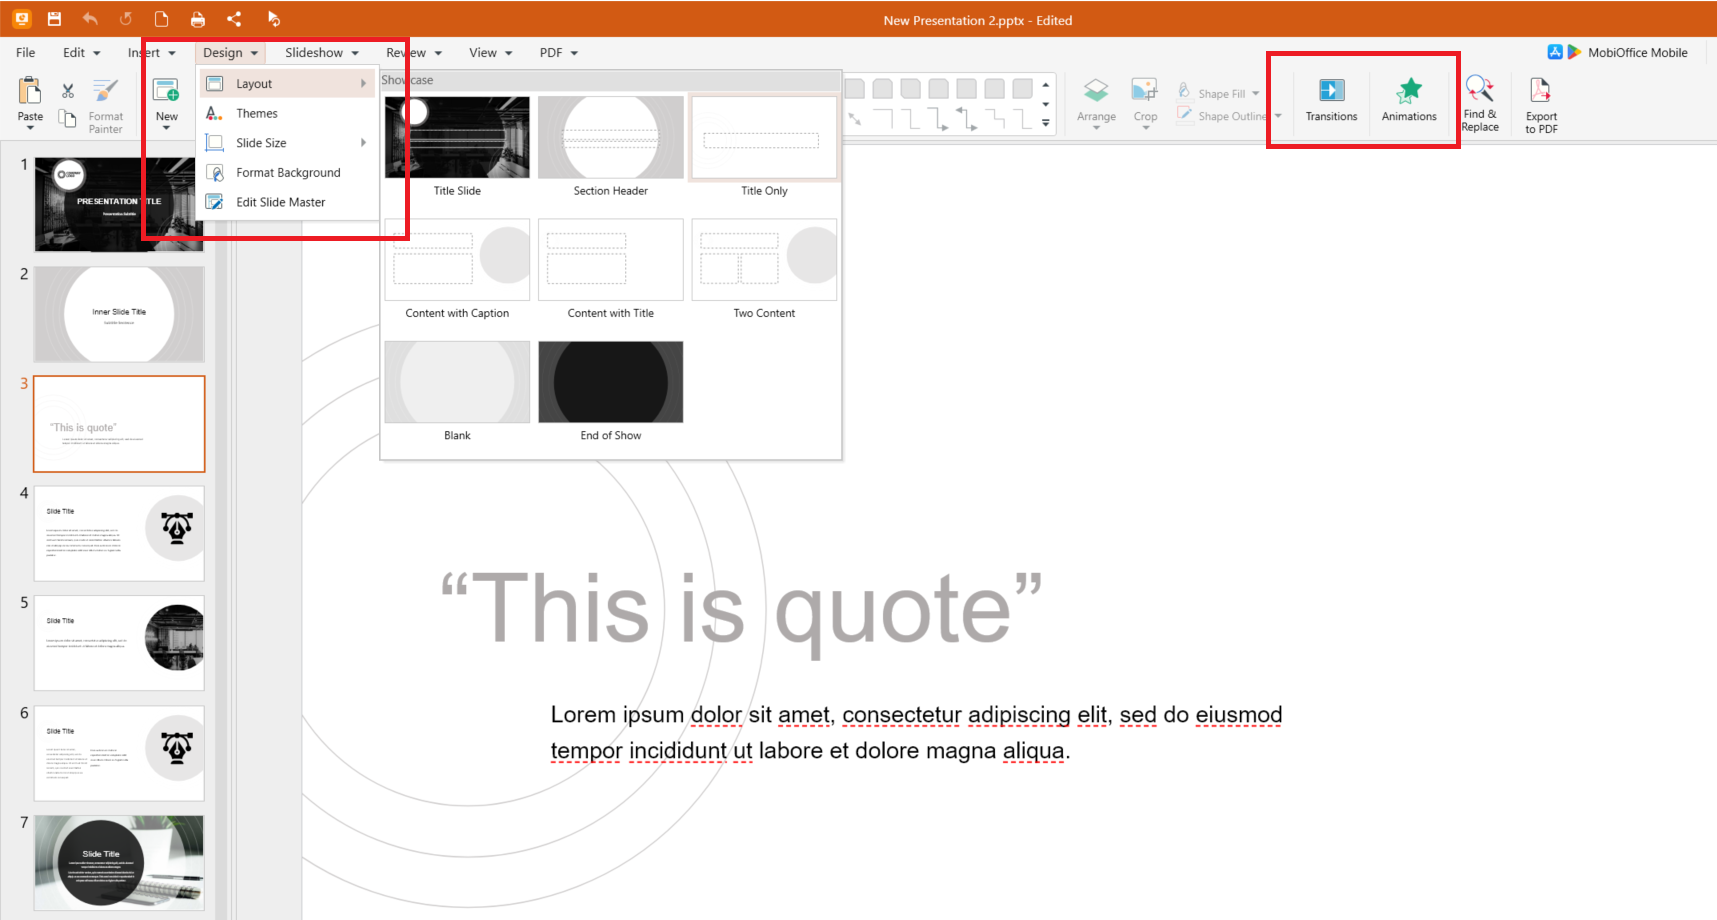
Task: Click the Paste clipboard icon
Action: pyautogui.click(x=30, y=93)
